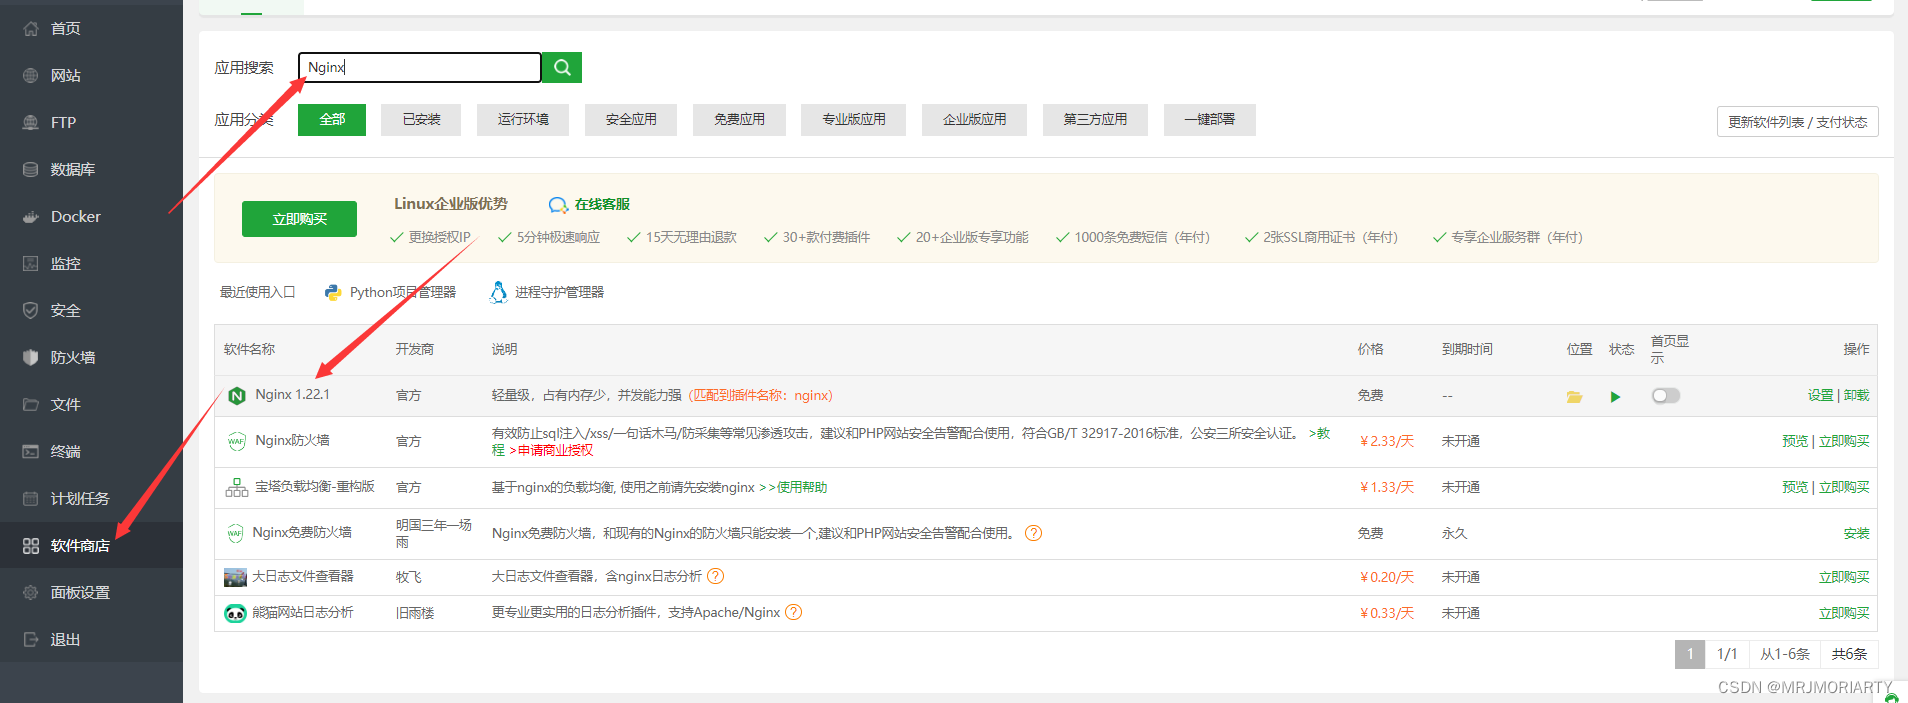1908x703 pixels.
Task: Click the green 立即购买 banner button
Action: (x=299, y=219)
